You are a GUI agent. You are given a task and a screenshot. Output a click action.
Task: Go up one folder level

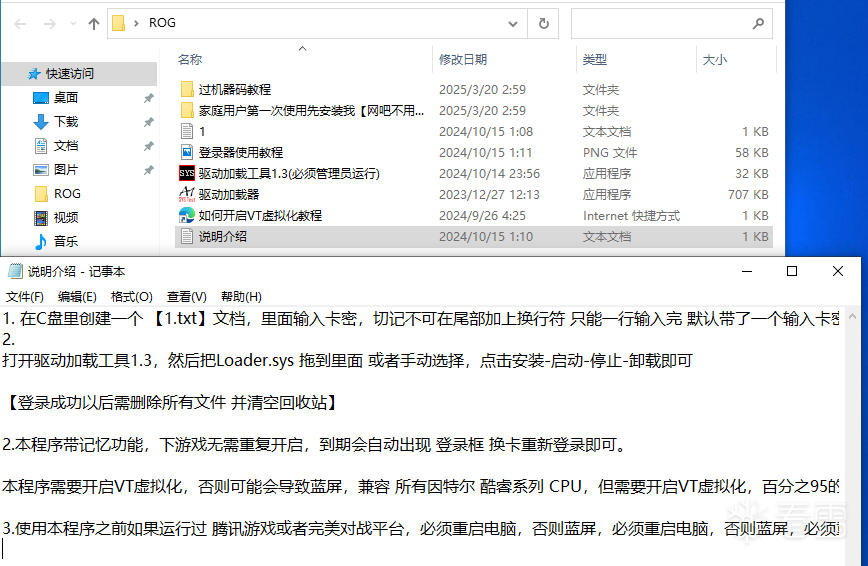pos(94,23)
